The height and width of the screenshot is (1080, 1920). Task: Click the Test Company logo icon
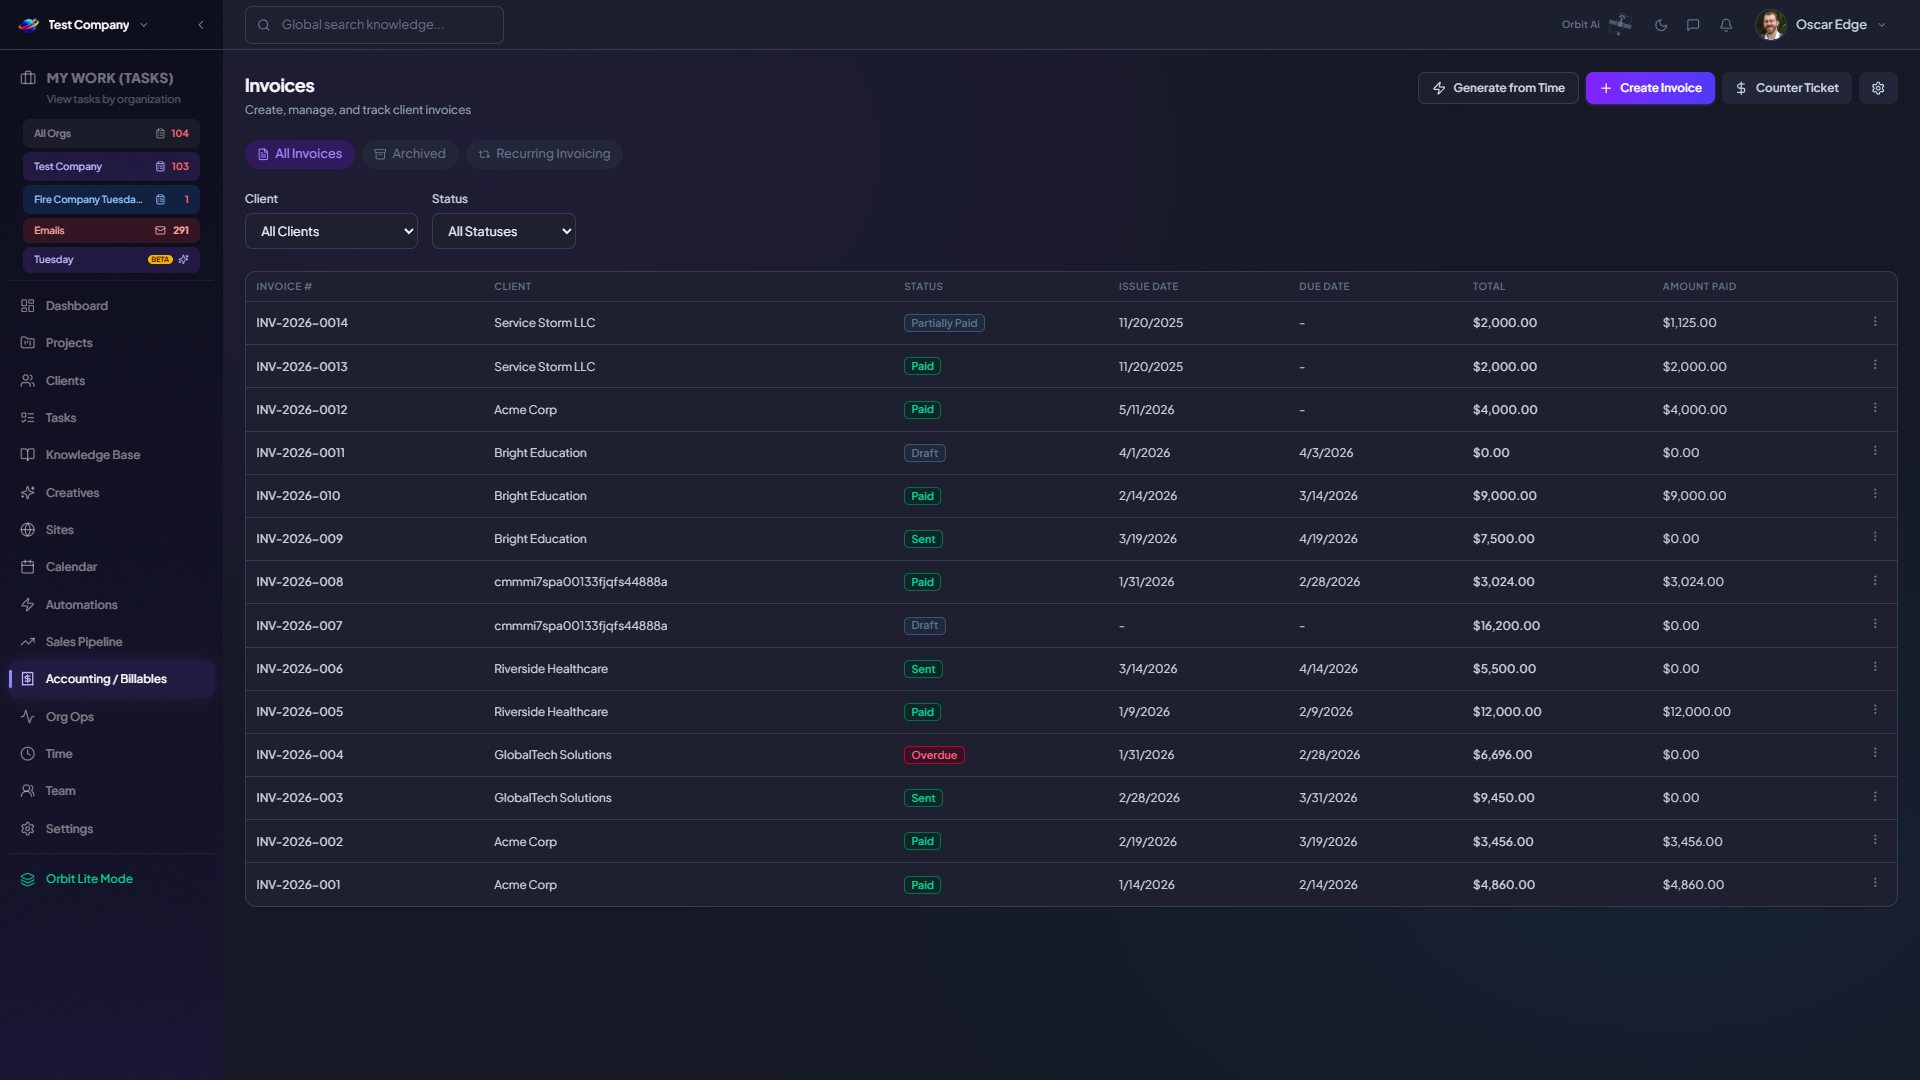[x=29, y=25]
